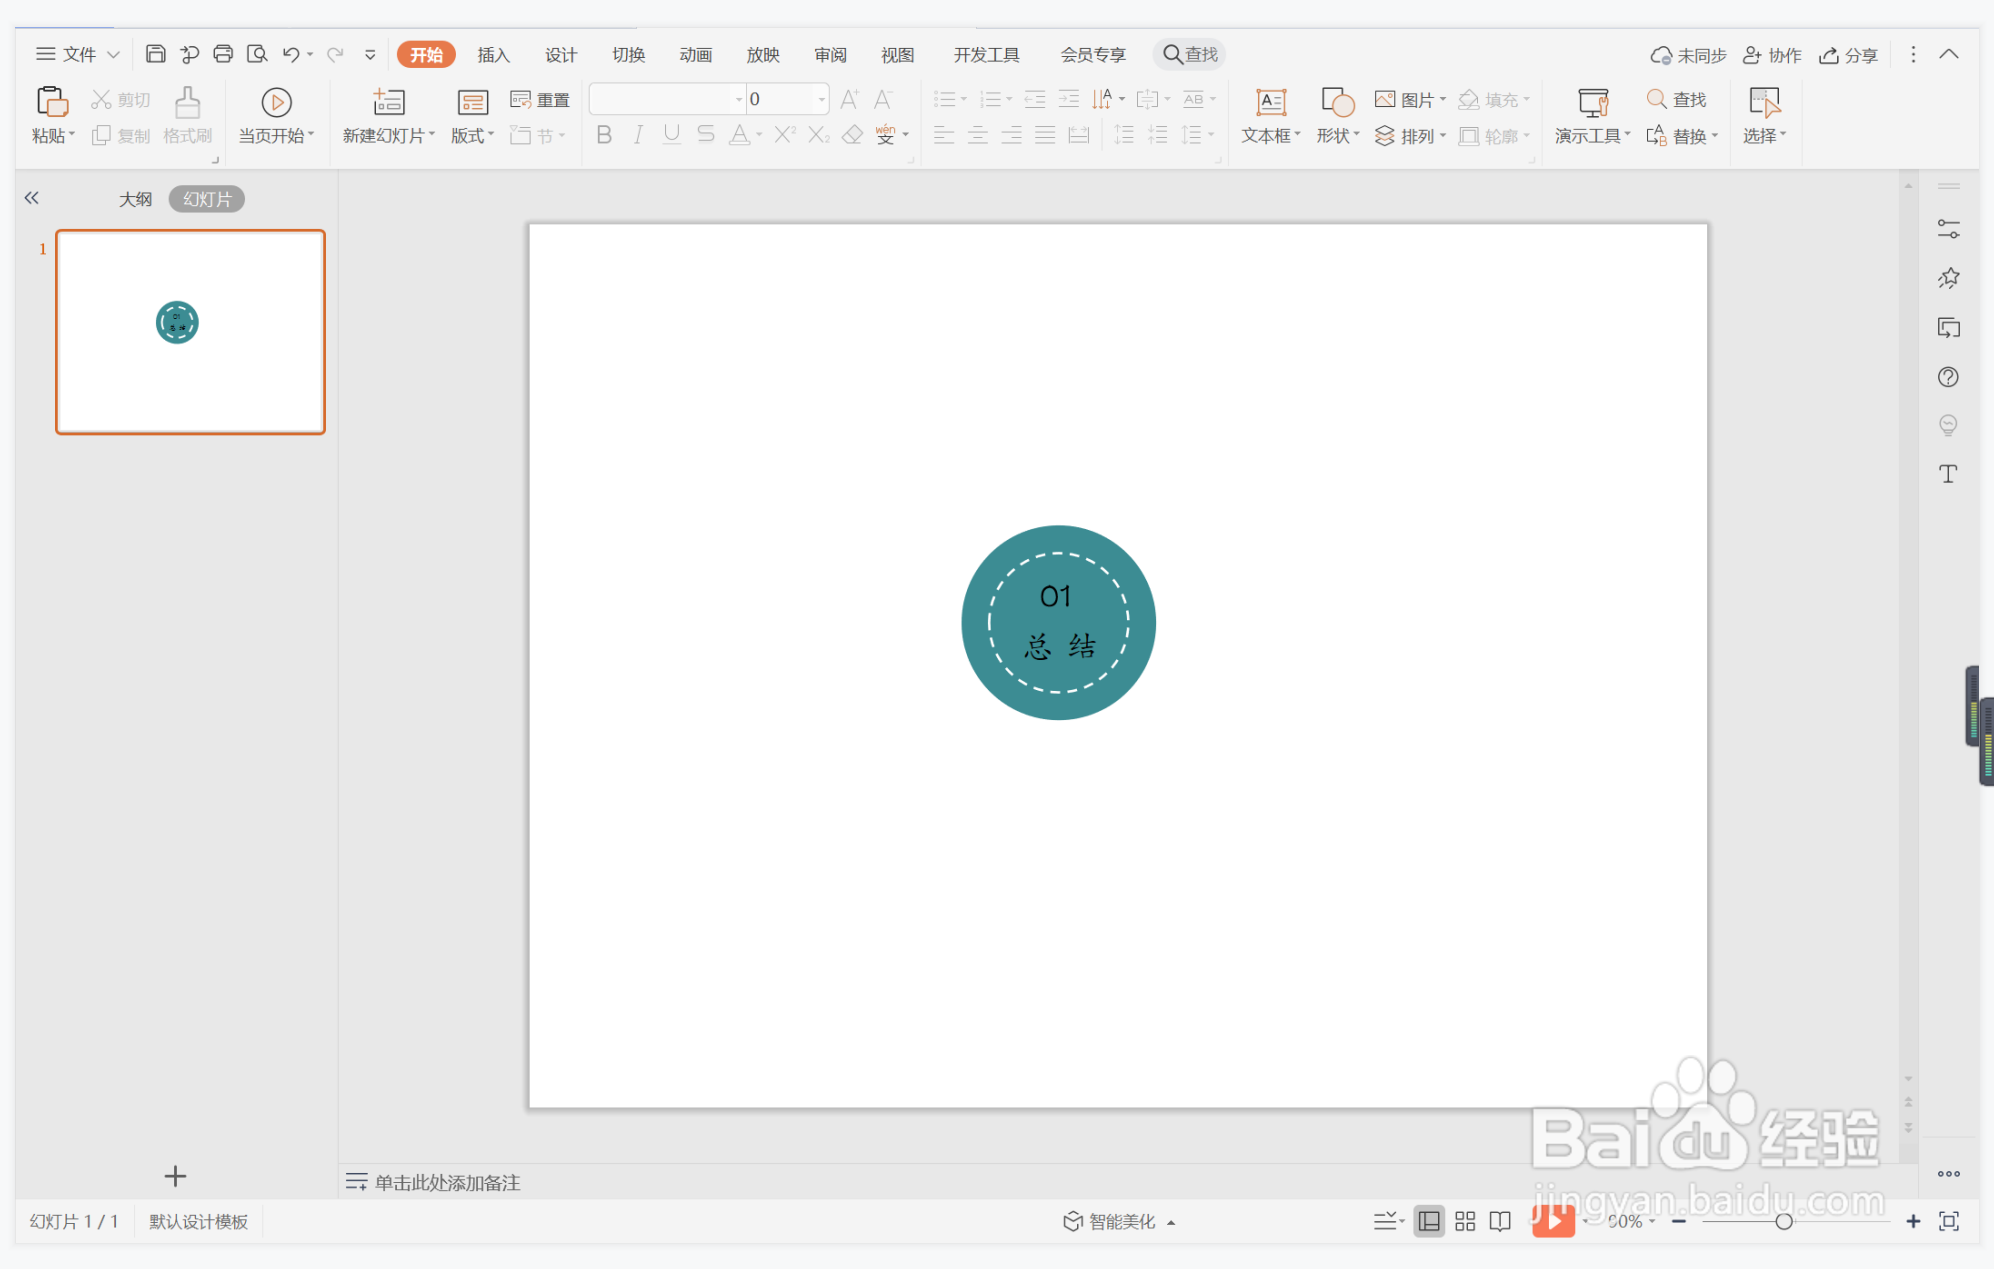The height and width of the screenshot is (1269, 1994).
Task: Click the Print icon
Action: point(223,54)
